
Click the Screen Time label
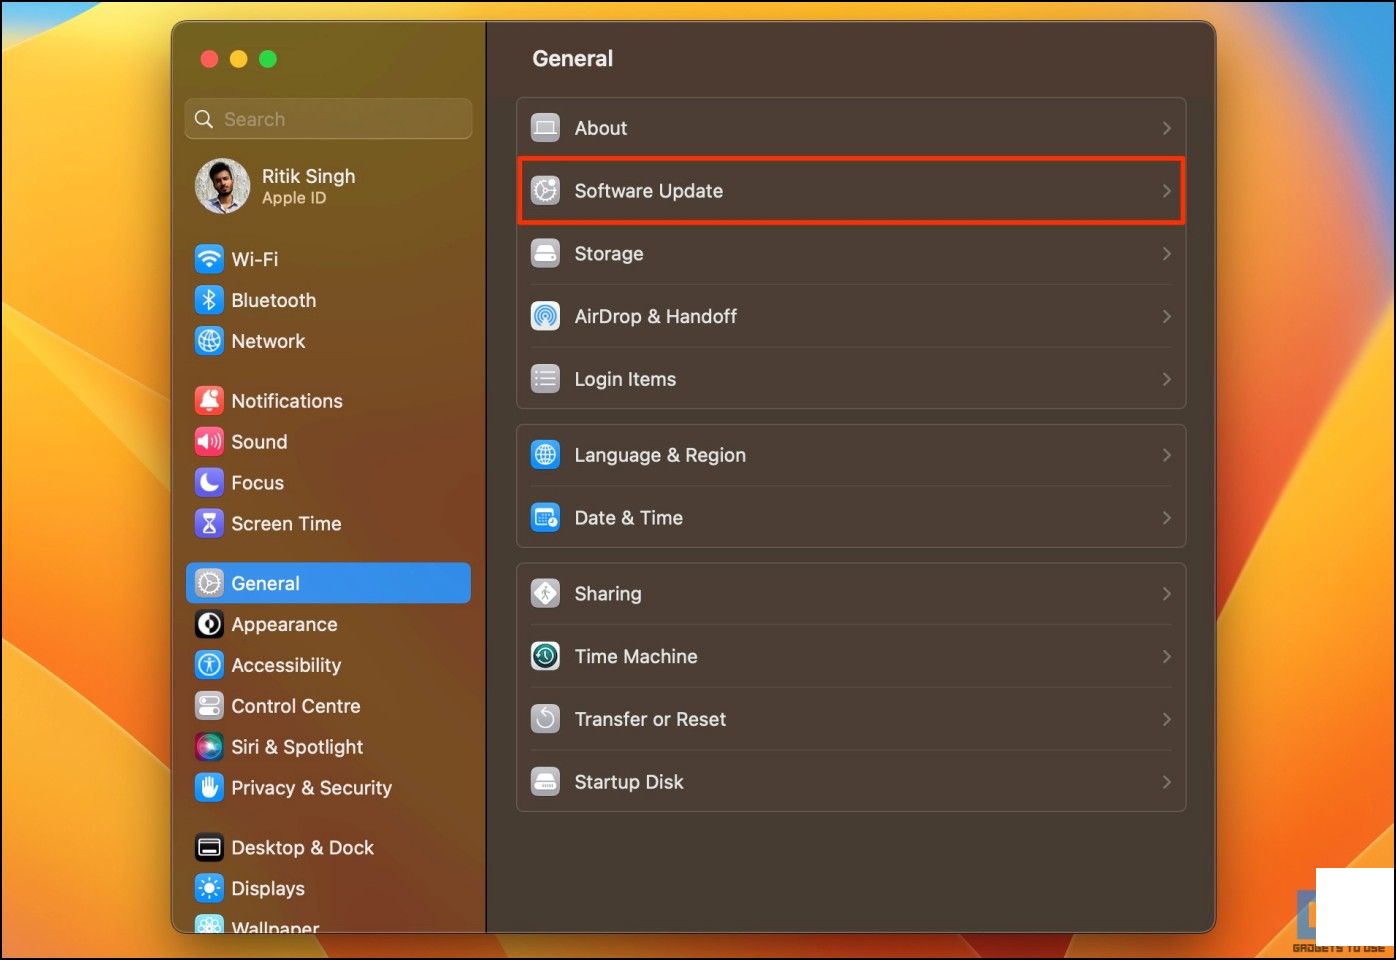pyautogui.click(x=286, y=524)
